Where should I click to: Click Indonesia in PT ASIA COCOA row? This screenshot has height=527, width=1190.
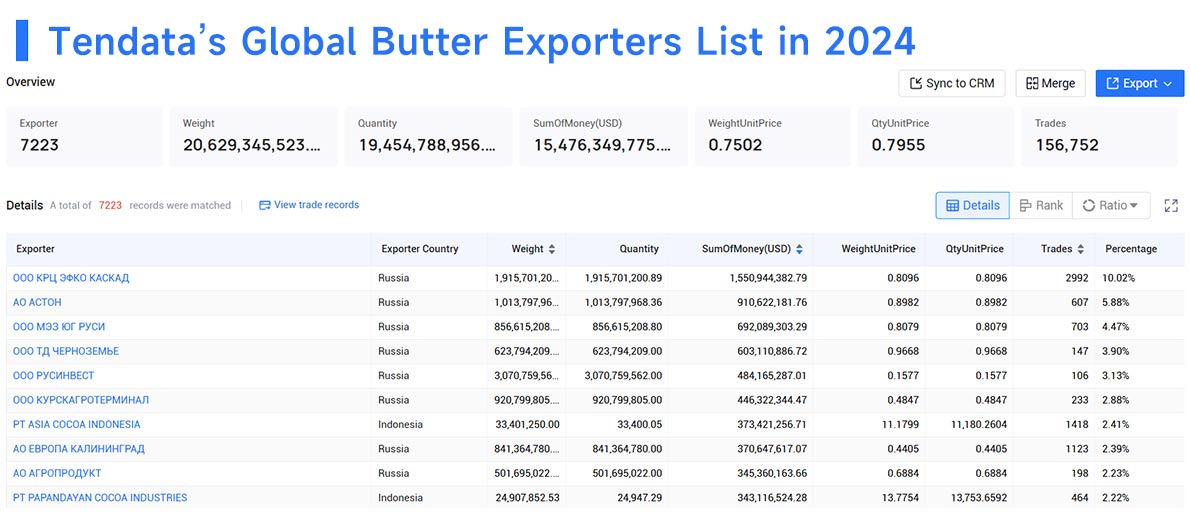coord(401,424)
